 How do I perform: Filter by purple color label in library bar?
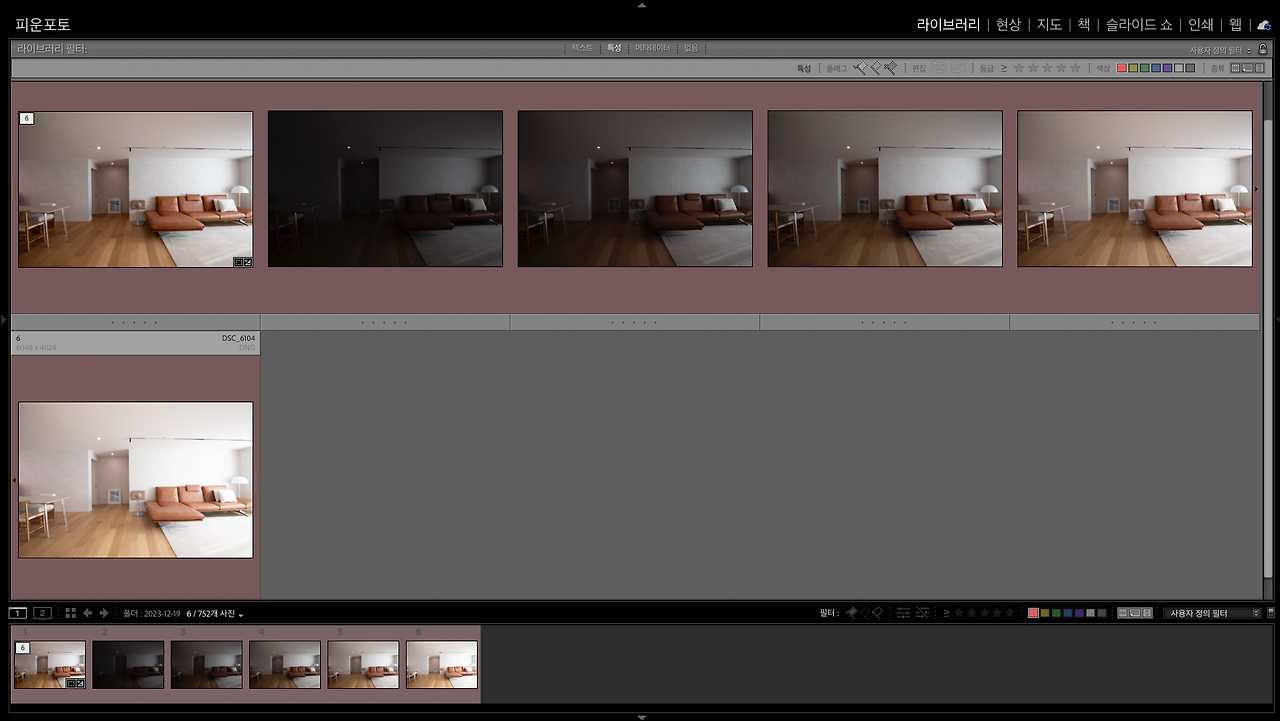pos(1167,68)
